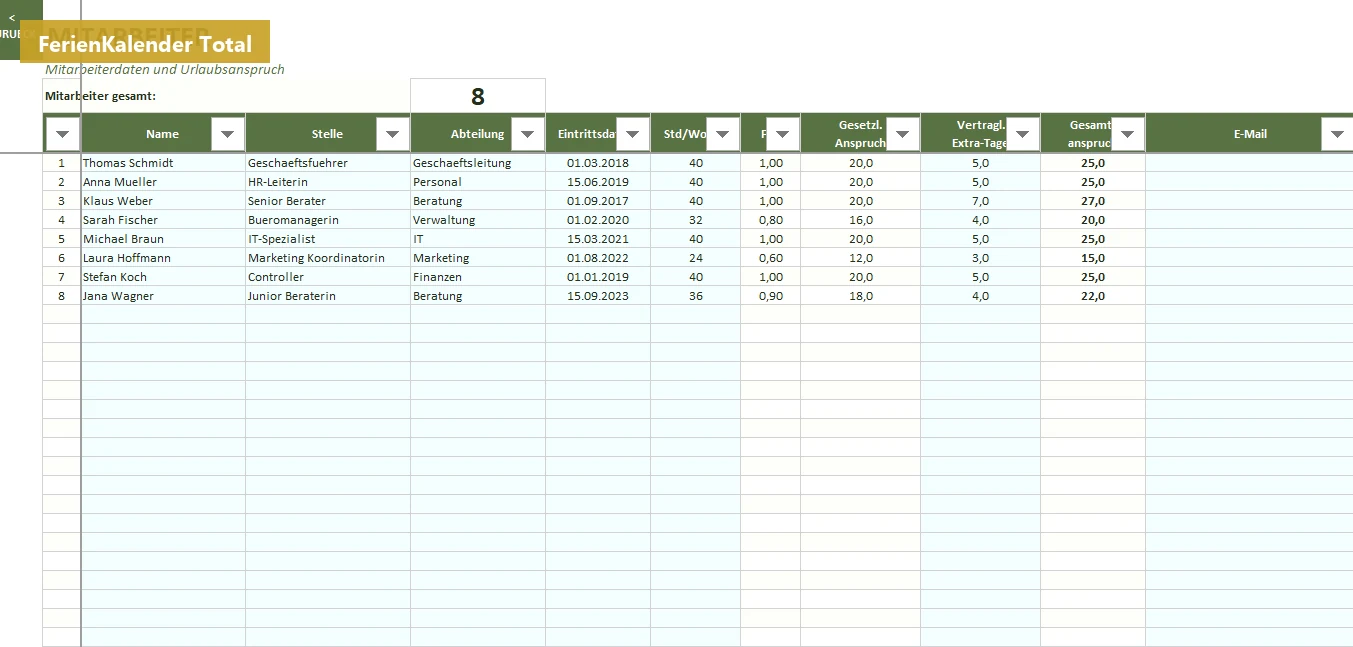Select the 'IT-Spezialist' cell

pos(328,239)
